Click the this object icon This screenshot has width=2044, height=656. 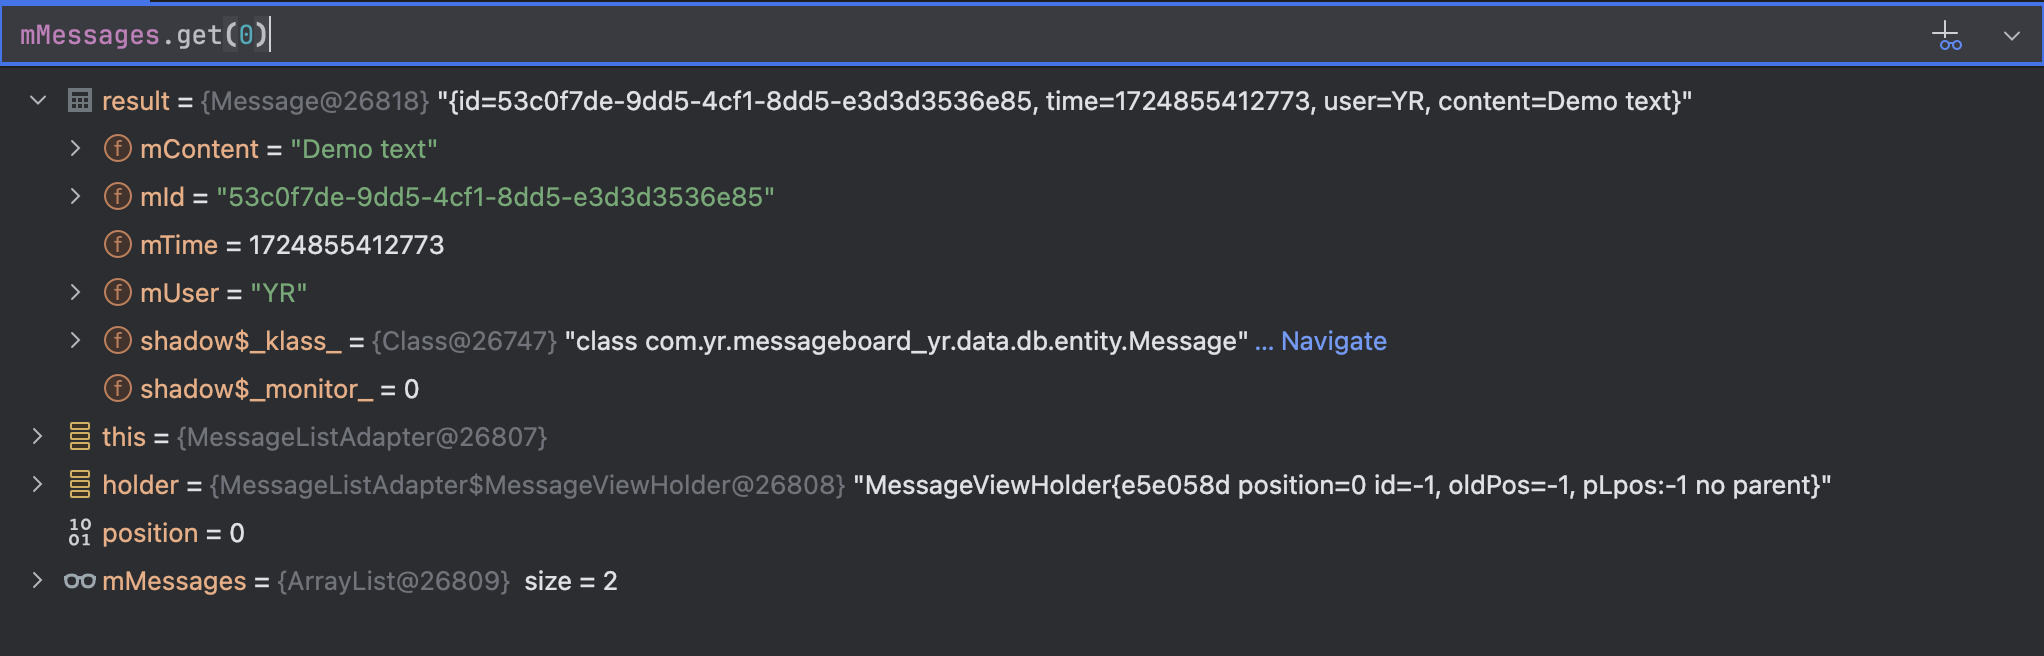tap(80, 437)
